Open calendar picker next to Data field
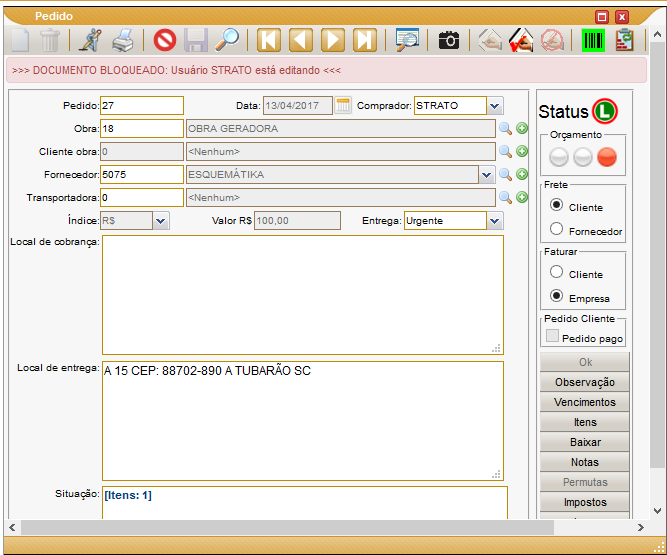 tap(343, 105)
